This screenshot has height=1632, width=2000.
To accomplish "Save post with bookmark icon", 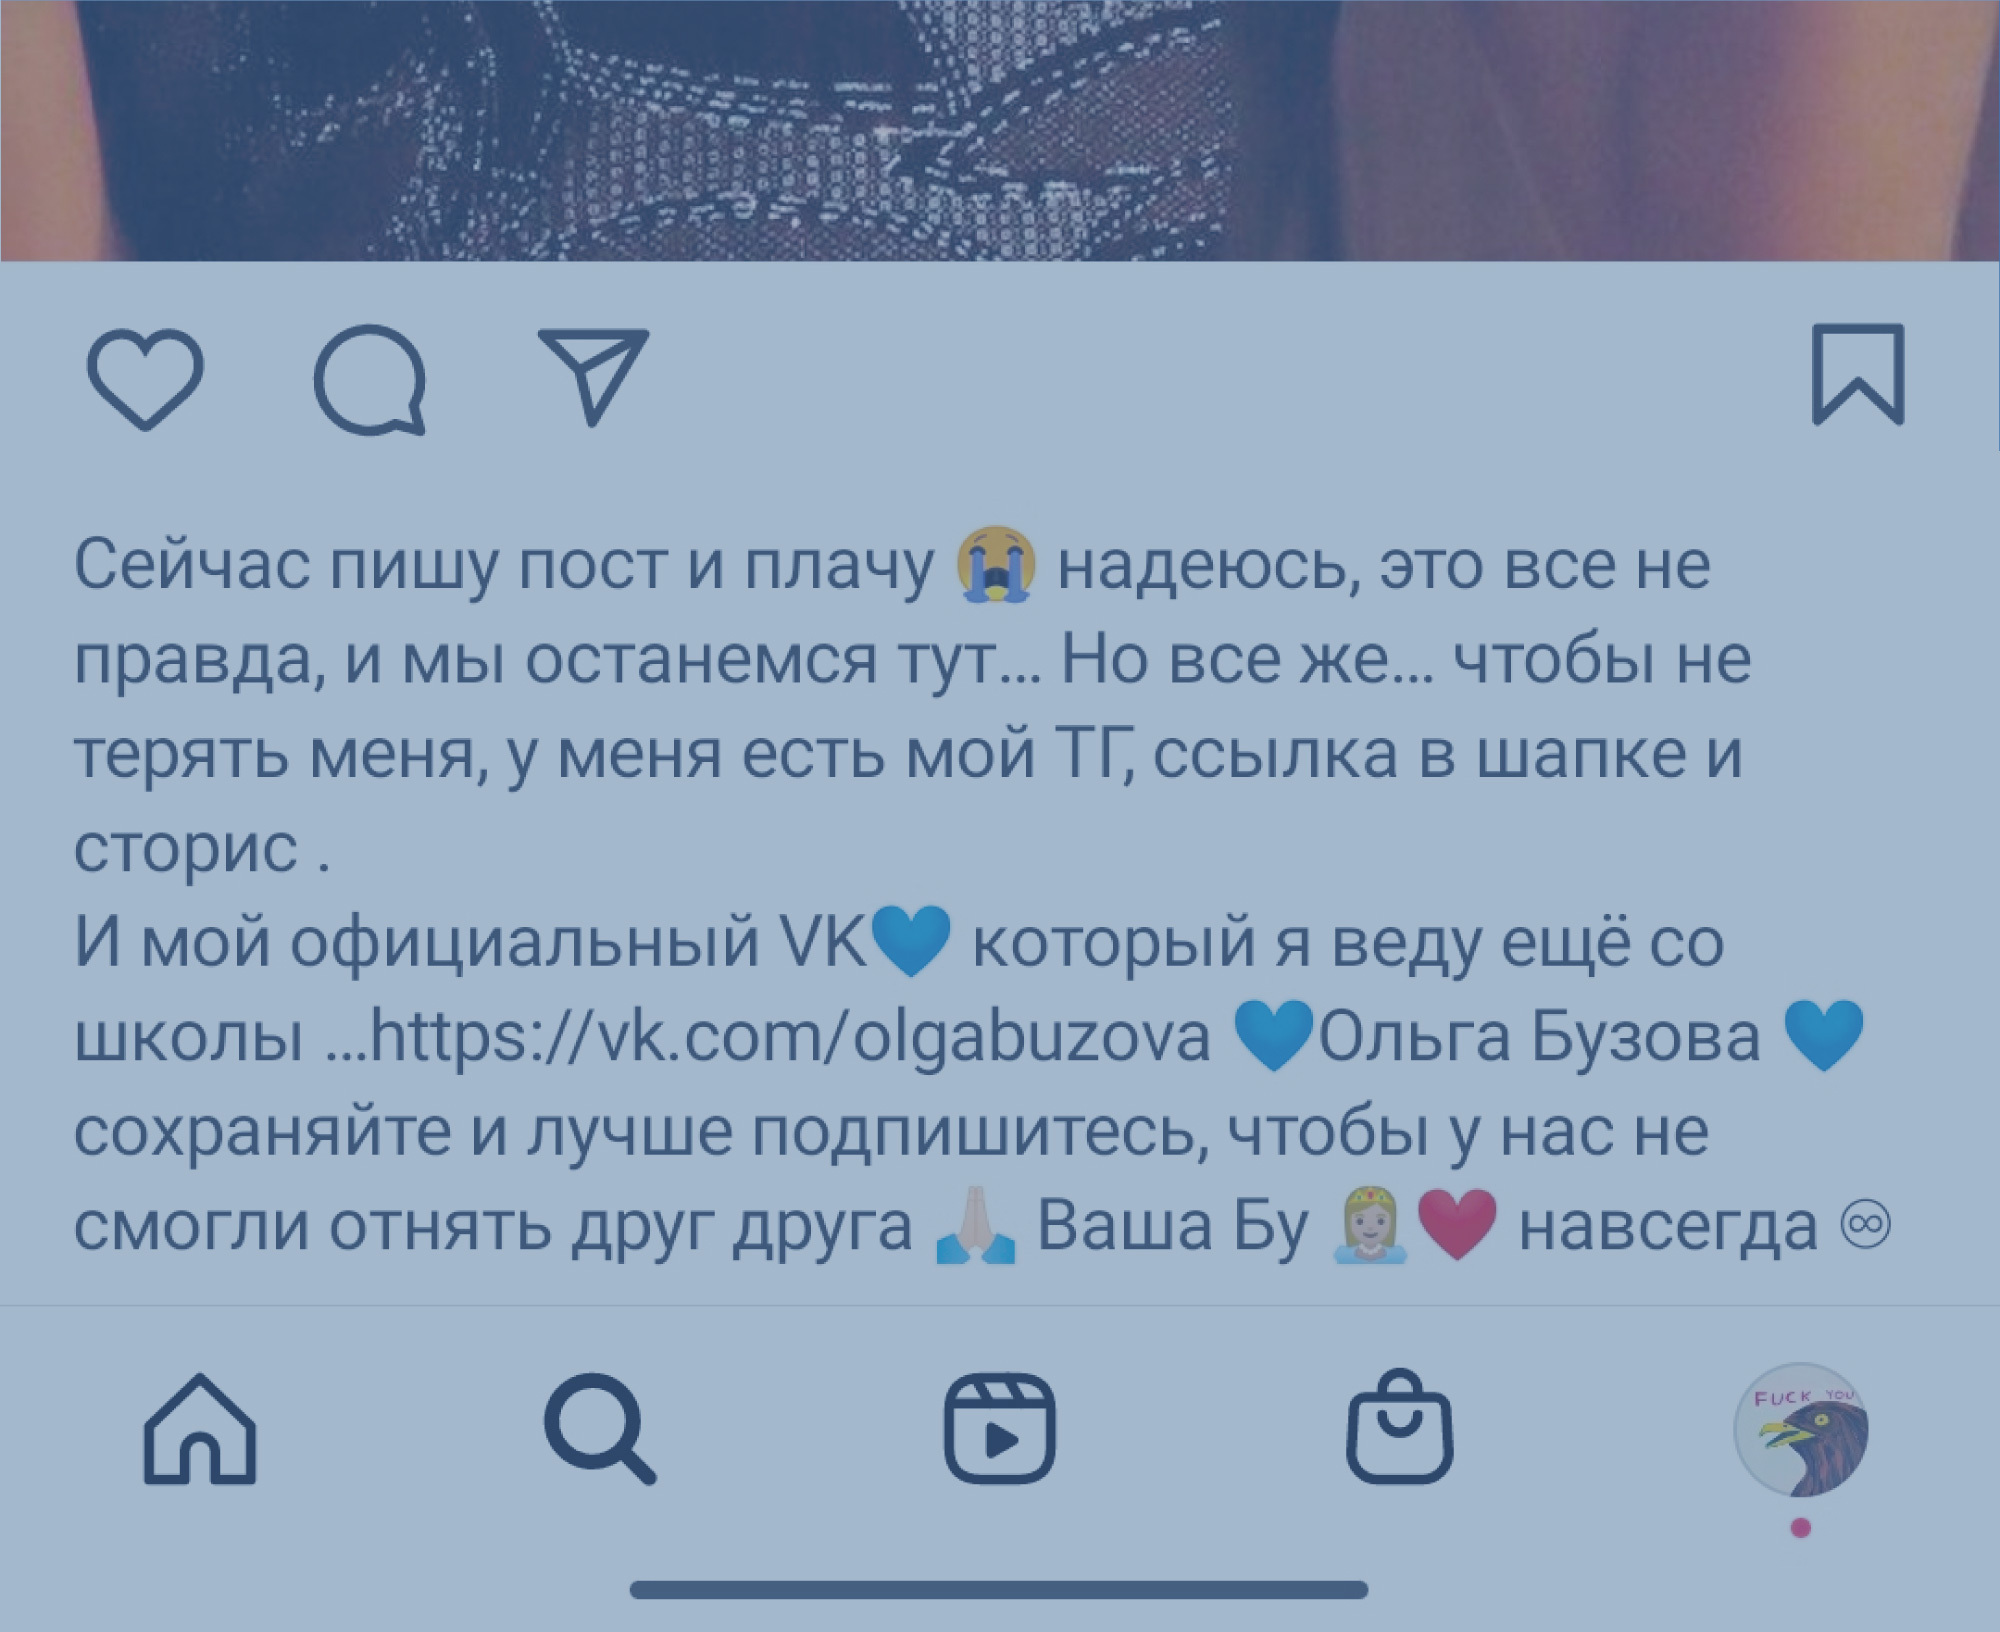I will coord(1859,375).
